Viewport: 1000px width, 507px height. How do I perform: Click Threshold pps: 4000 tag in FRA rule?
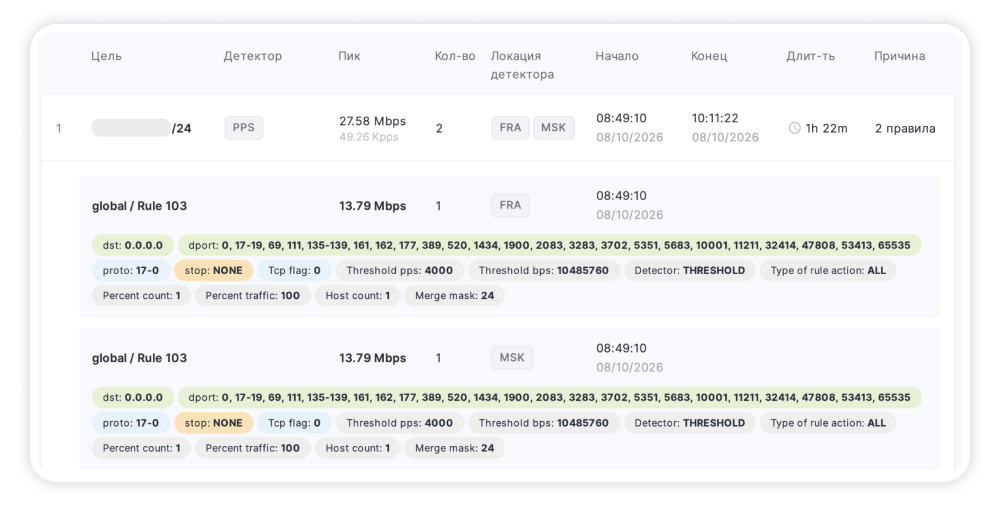click(x=400, y=270)
